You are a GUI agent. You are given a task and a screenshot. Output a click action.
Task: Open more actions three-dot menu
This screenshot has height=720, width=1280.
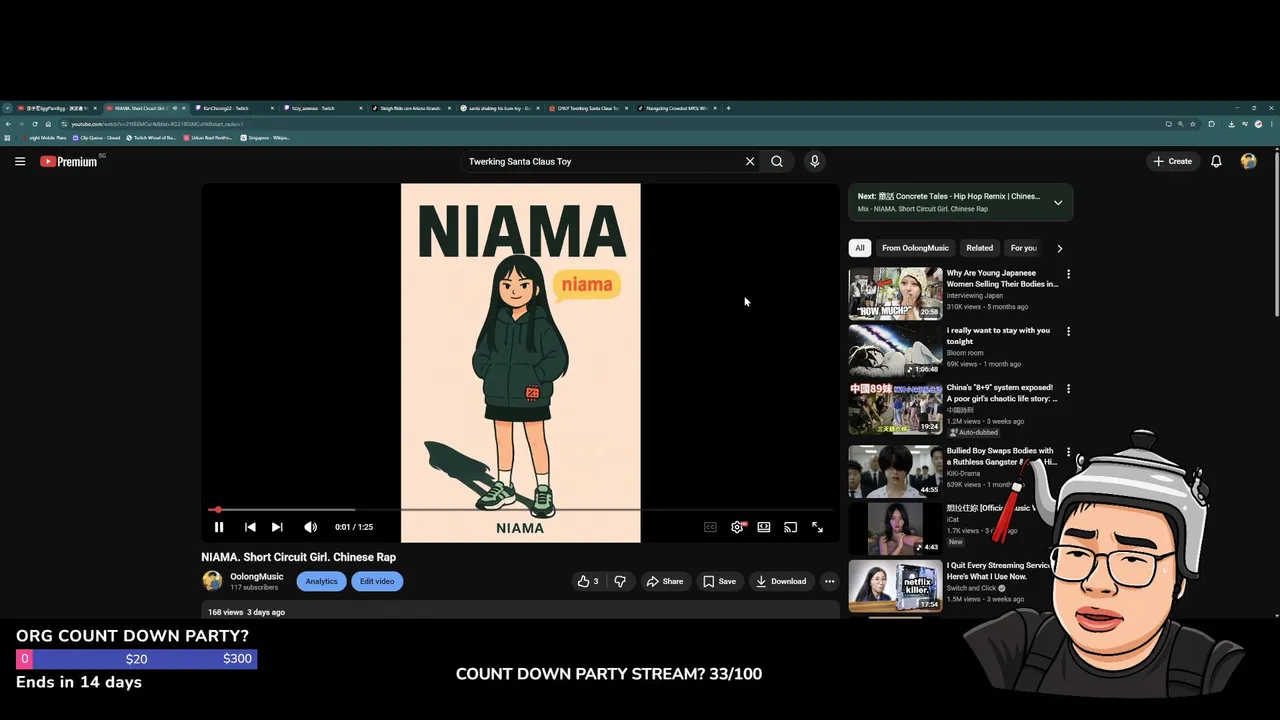(829, 581)
